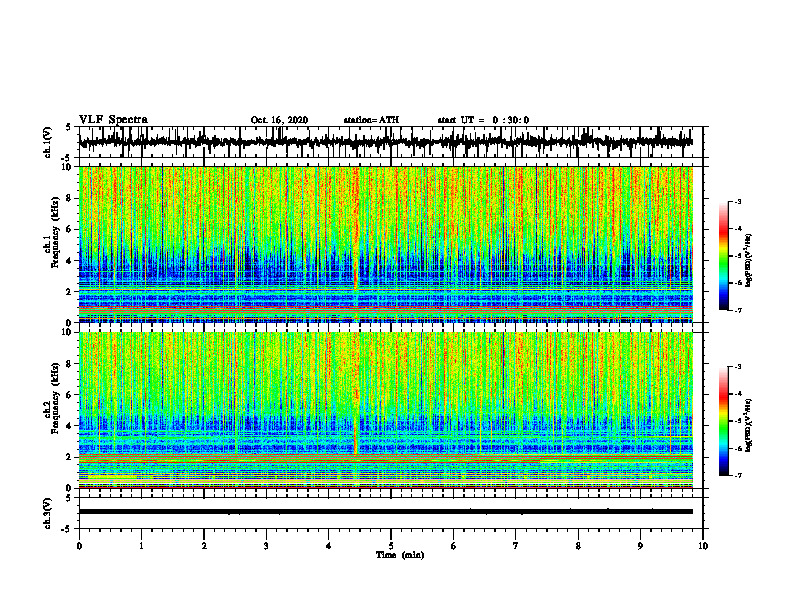Click the "-4" label on ch.1 color bar
The height and width of the screenshot is (612, 792).
click(738, 229)
